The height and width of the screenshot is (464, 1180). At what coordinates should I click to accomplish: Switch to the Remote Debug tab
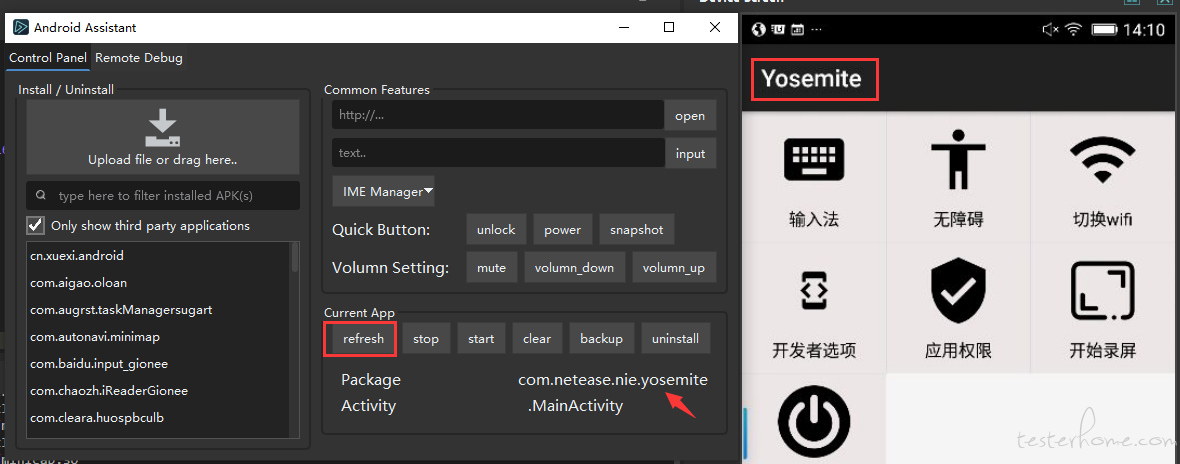tap(138, 58)
